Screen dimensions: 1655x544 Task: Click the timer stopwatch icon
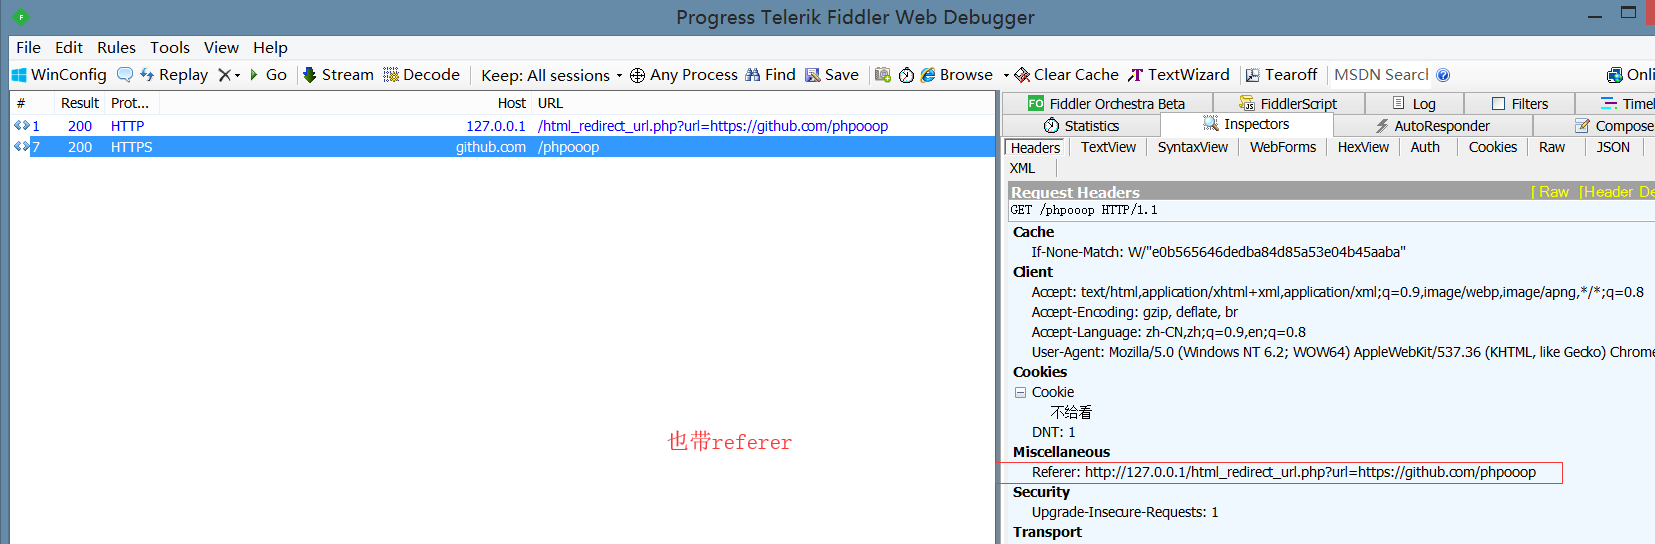[x=906, y=75]
